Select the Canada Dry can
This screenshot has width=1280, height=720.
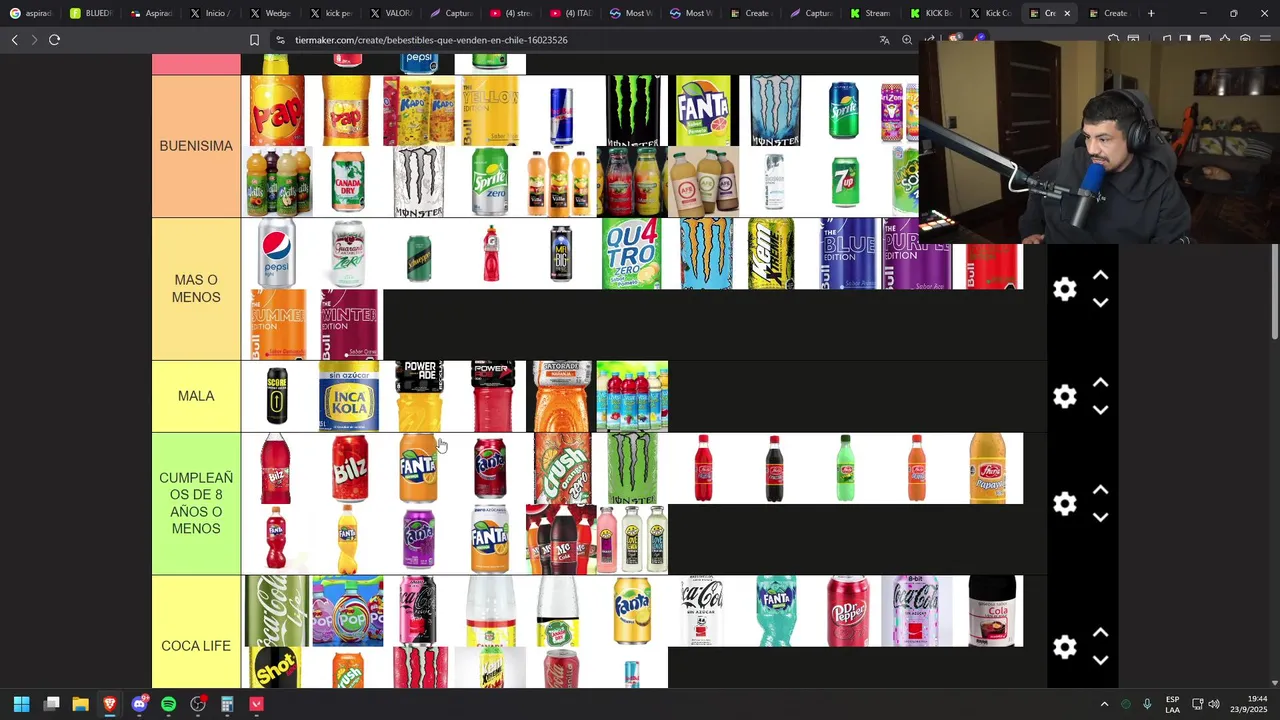tap(348, 182)
